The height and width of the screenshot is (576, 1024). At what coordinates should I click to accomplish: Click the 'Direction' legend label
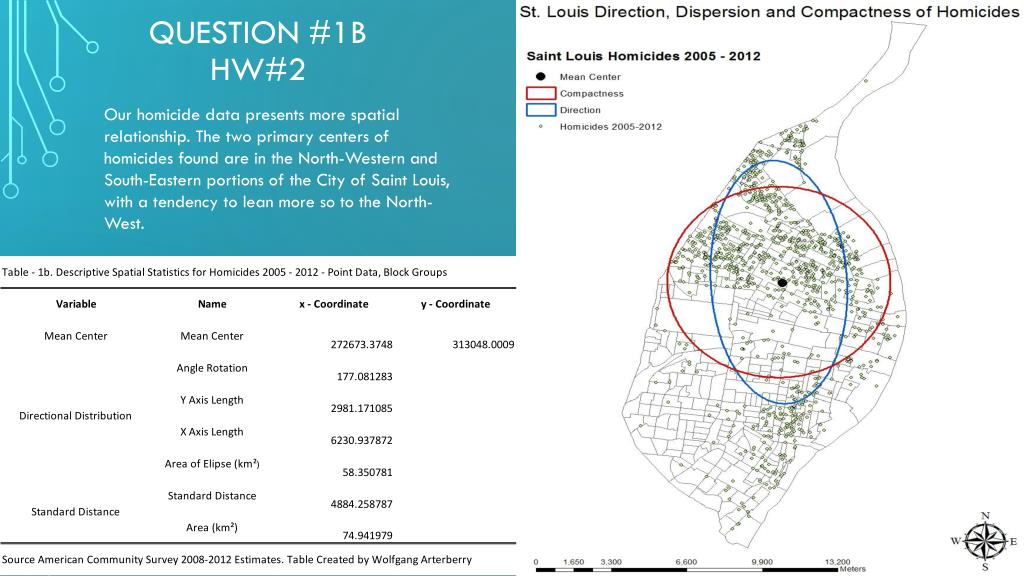tap(580, 110)
